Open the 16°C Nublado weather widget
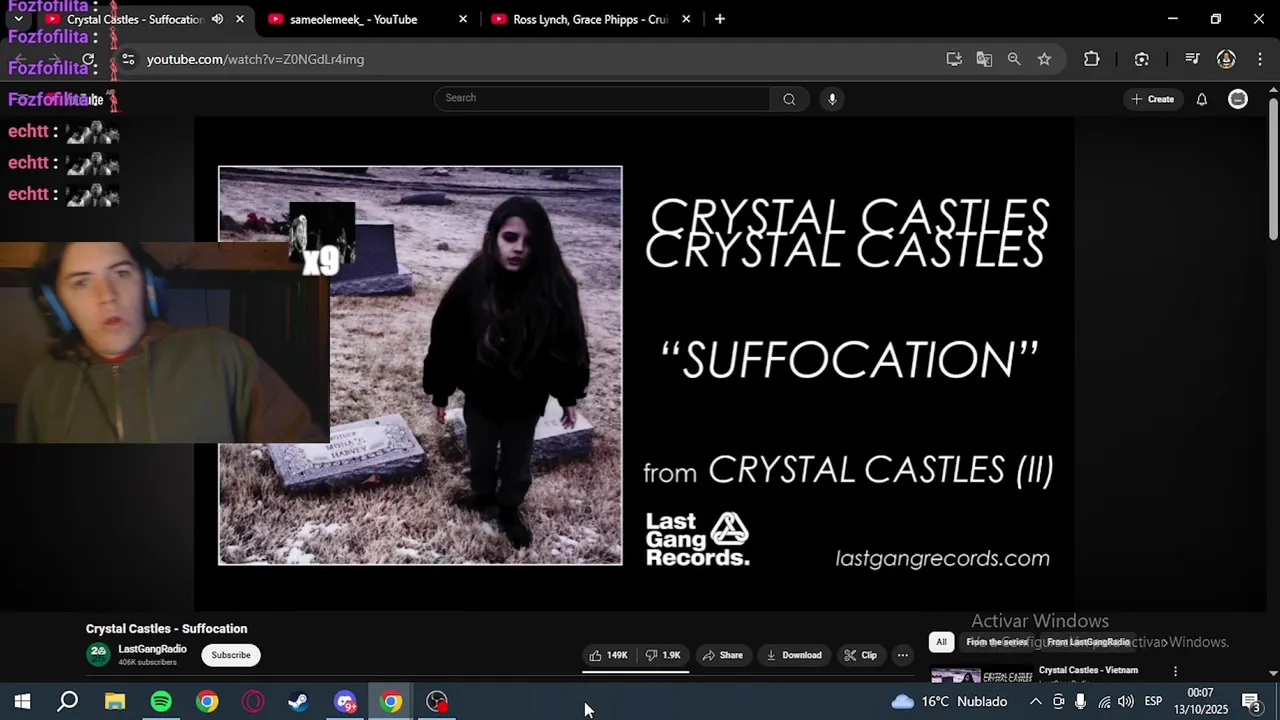This screenshot has height=720, width=1280. 948,702
